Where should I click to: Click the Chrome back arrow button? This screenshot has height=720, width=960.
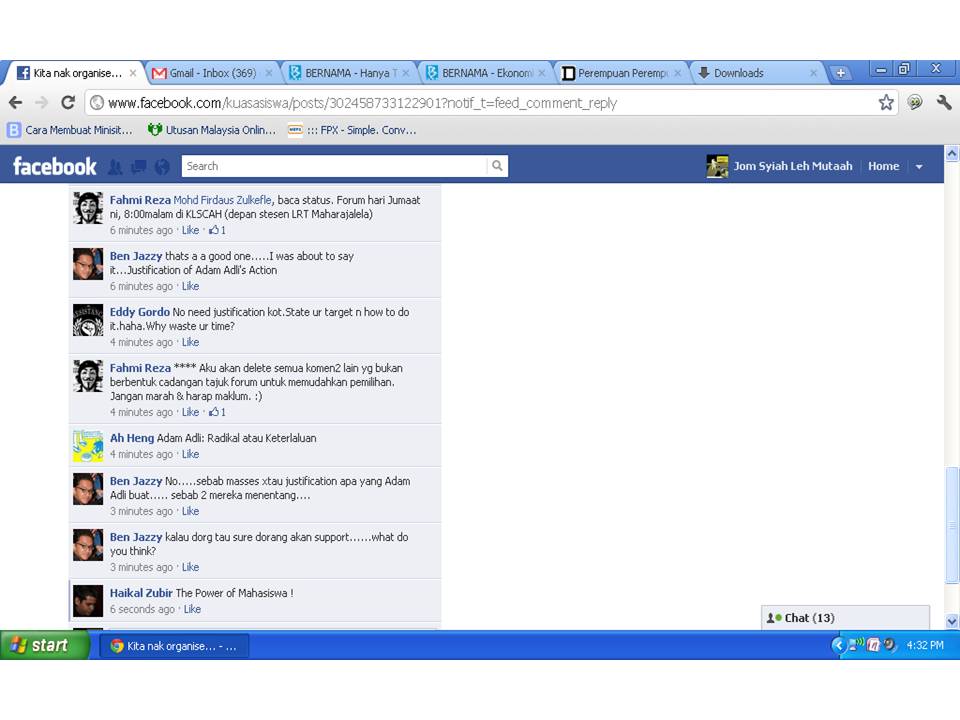16,102
